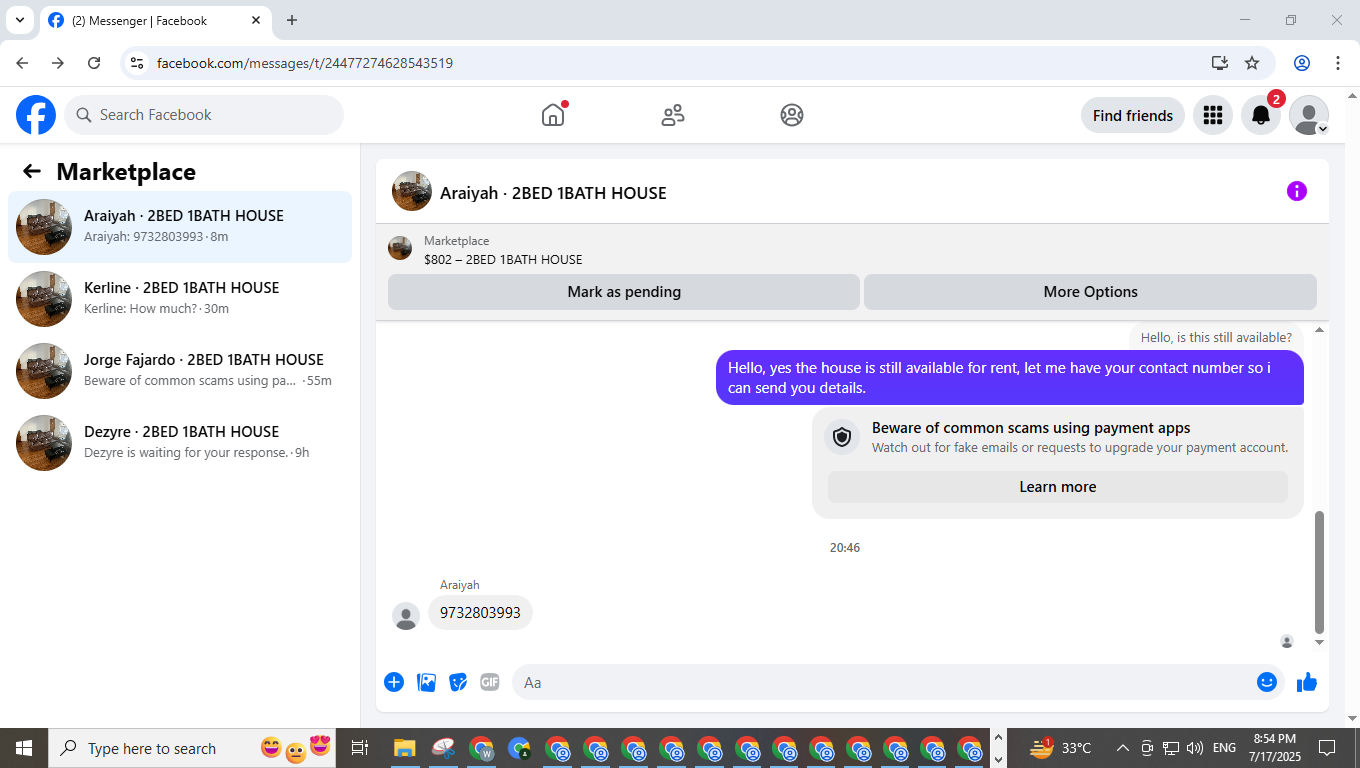The image size is (1360, 768).
Task: Click the ENG language indicator
Action: tap(1225, 748)
